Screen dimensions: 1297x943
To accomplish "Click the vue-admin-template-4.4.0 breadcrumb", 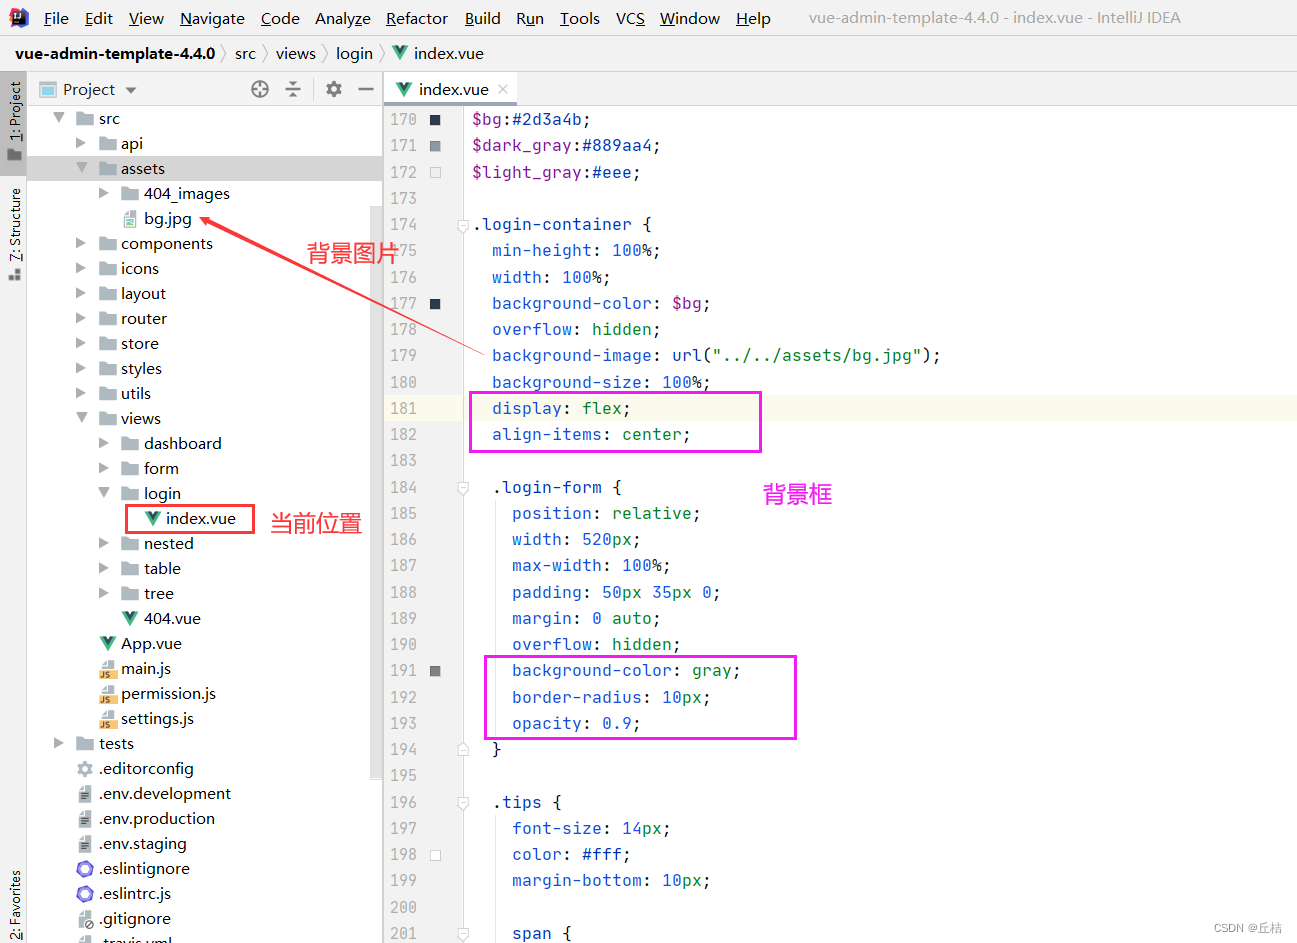I will pyautogui.click(x=114, y=53).
